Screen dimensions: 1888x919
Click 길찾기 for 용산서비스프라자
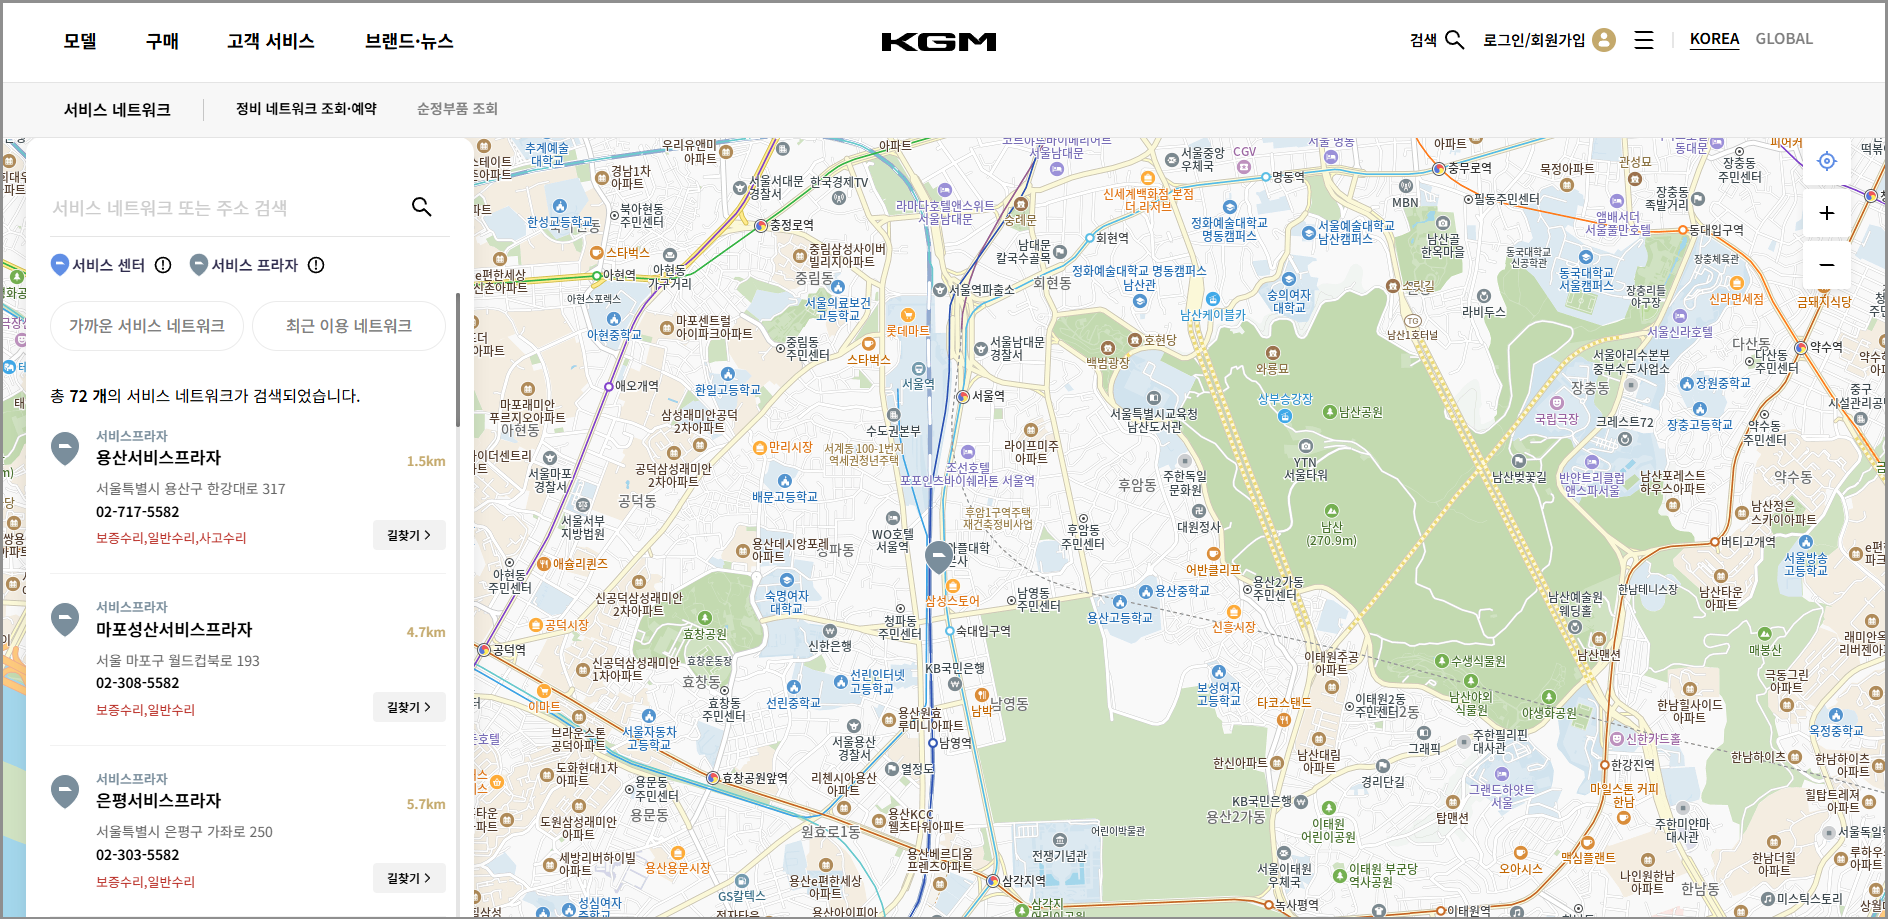(x=409, y=535)
